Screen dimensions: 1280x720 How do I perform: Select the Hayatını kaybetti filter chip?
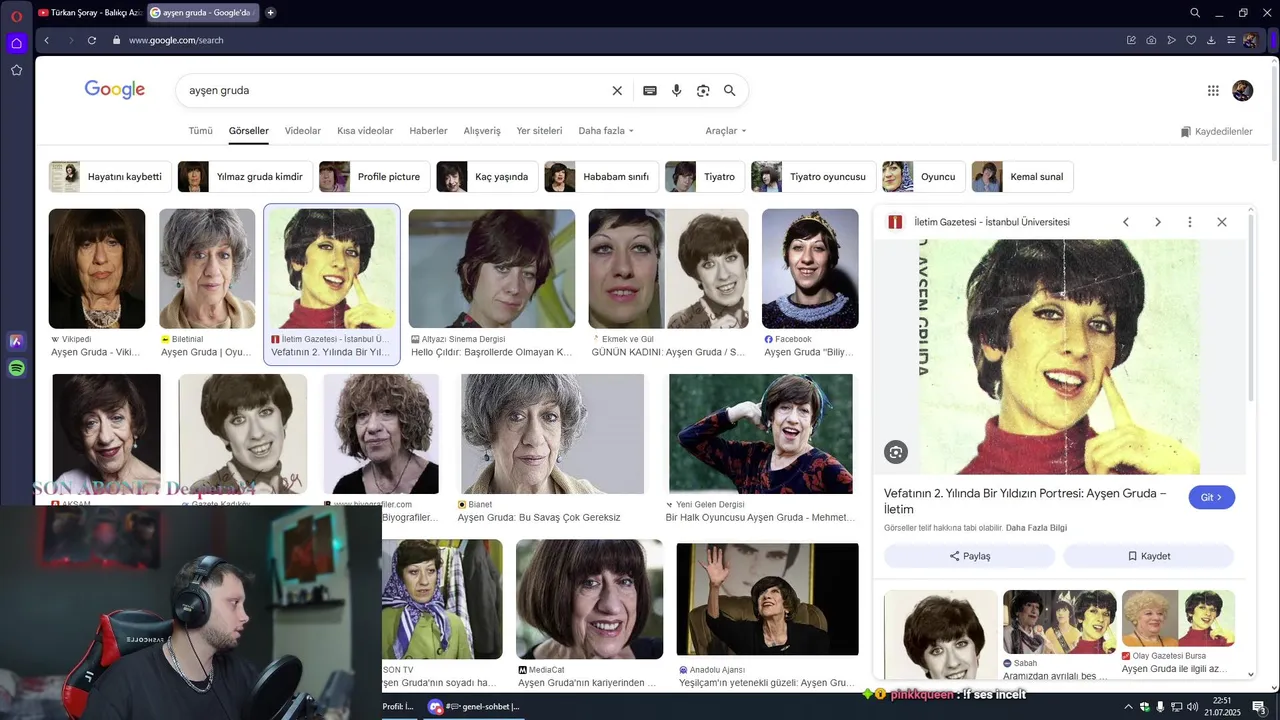(110, 177)
